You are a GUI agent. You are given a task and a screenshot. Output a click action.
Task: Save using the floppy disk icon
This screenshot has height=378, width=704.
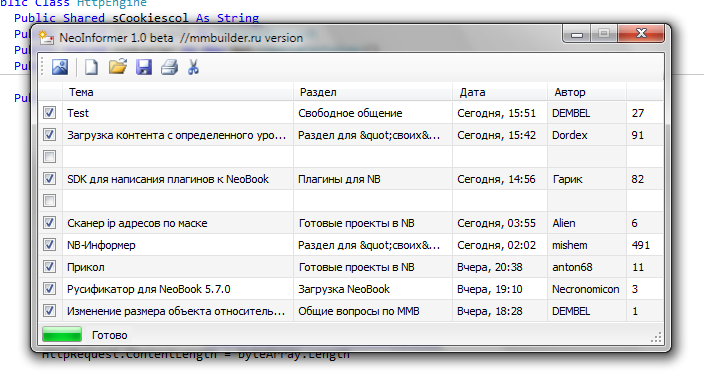[144, 67]
